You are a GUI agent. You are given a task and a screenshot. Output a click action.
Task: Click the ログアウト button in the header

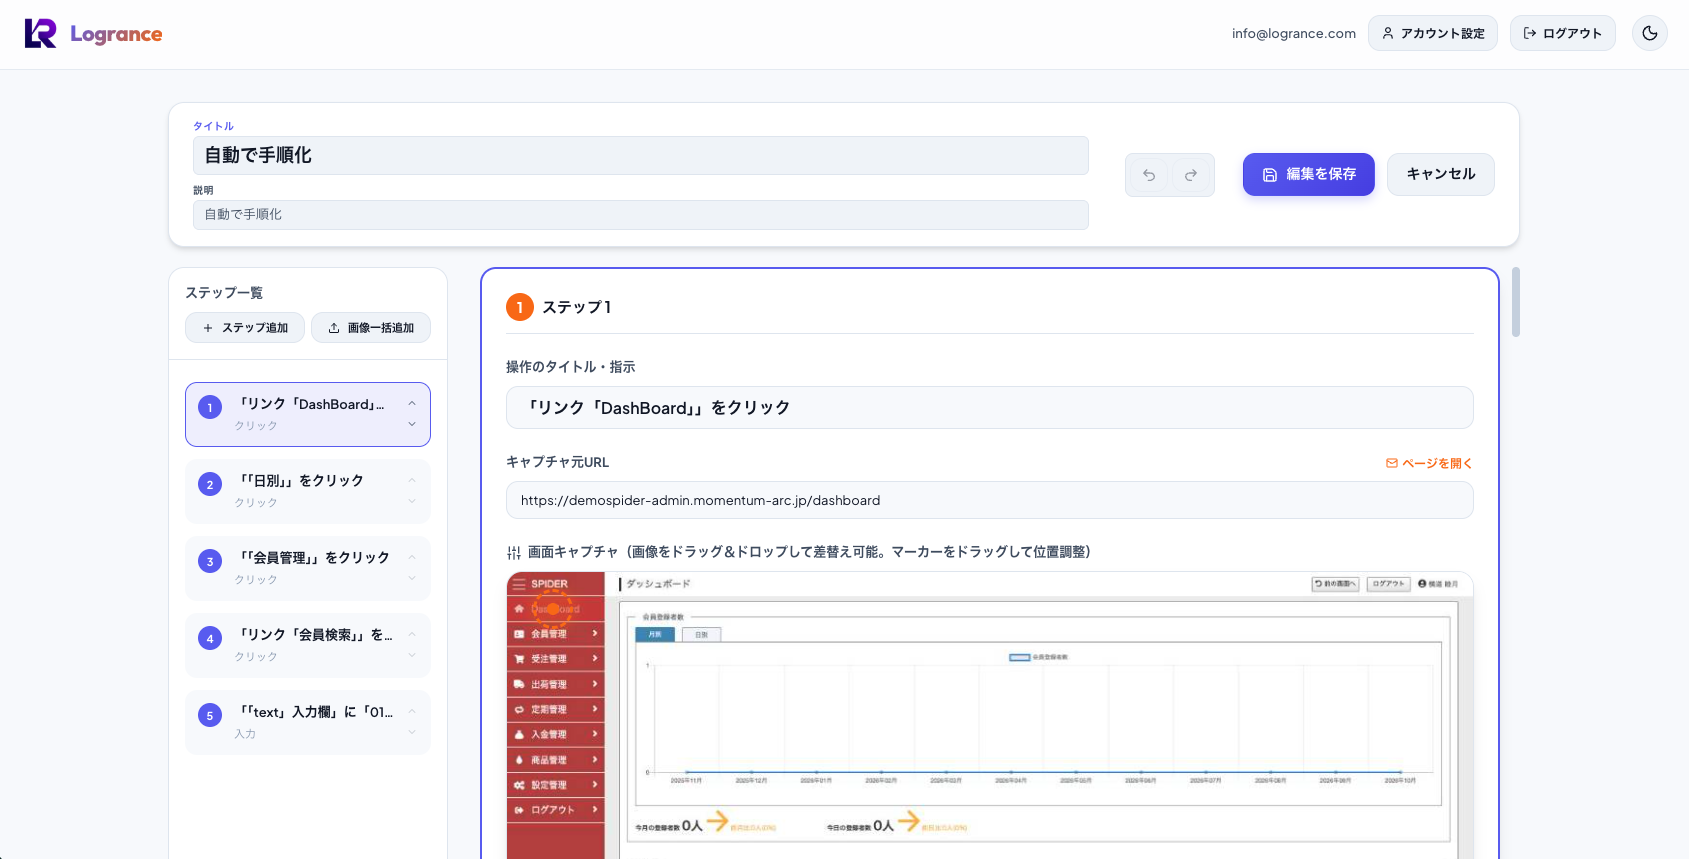(1563, 33)
